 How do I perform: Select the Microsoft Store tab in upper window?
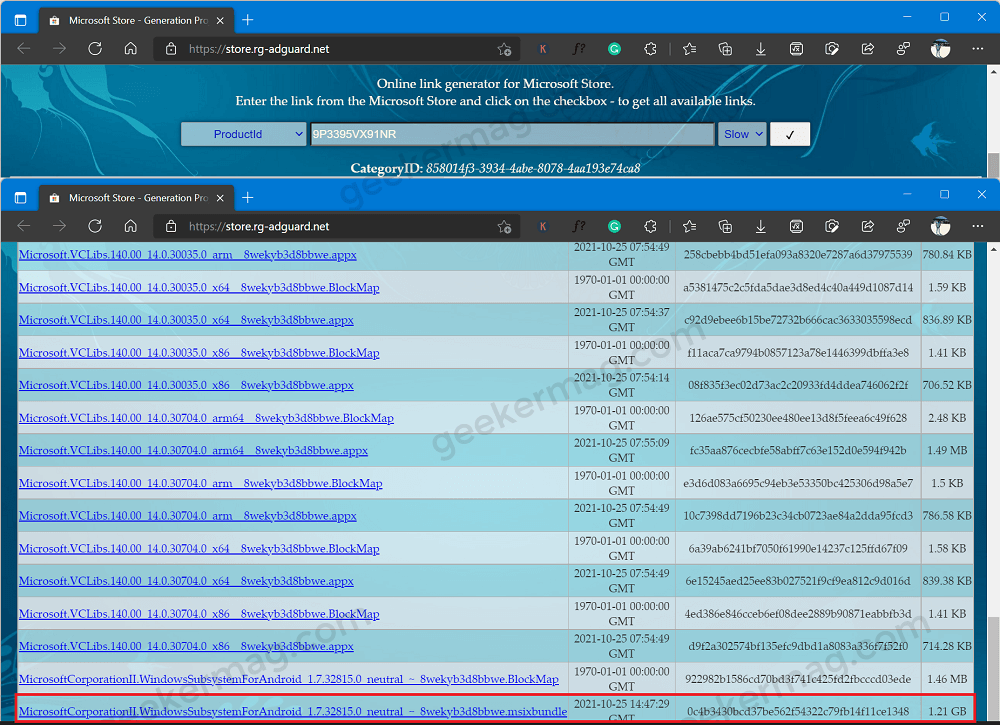136,20
